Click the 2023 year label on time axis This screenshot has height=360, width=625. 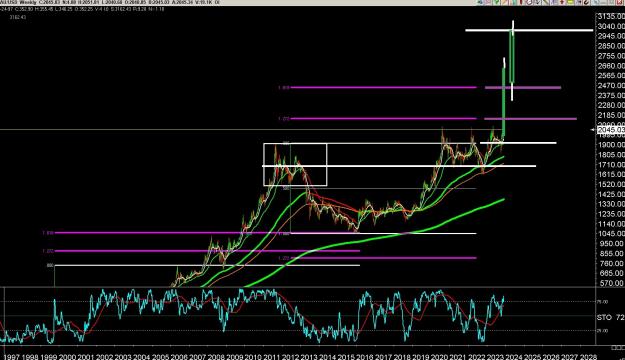[495, 356]
